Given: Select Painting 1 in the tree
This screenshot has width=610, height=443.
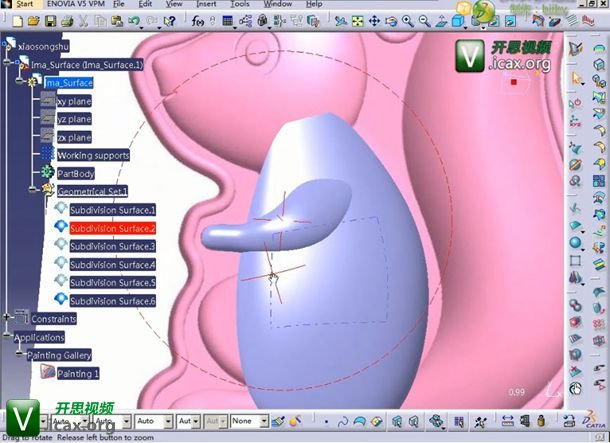Looking at the screenshot, I should pyautogui.click(x=78, y=373).
